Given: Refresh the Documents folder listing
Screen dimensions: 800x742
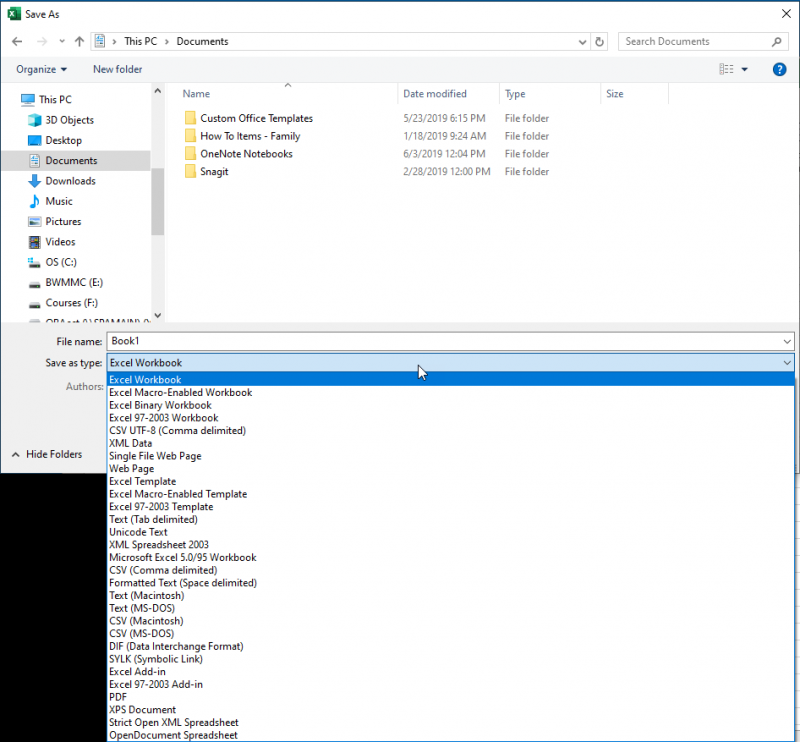Looking at the screenshot, I should click(x=599, y=41).
